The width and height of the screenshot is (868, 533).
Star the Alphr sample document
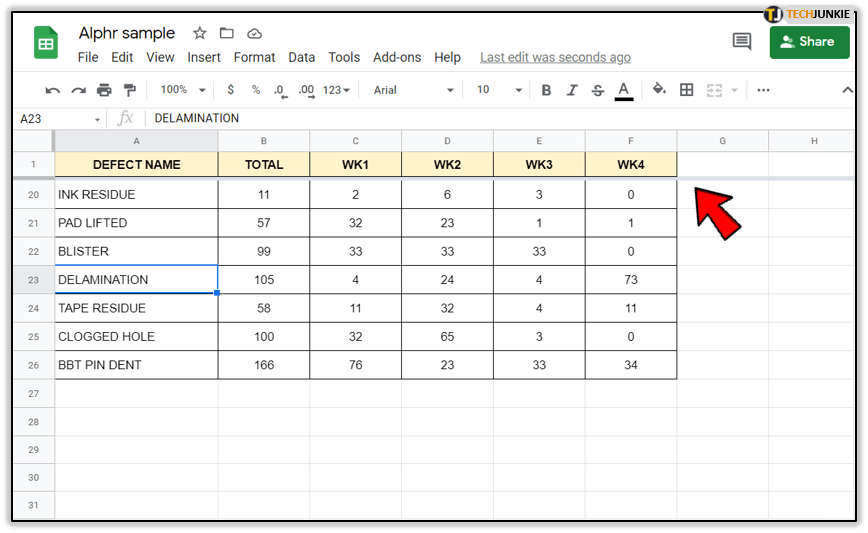[199, 34]
